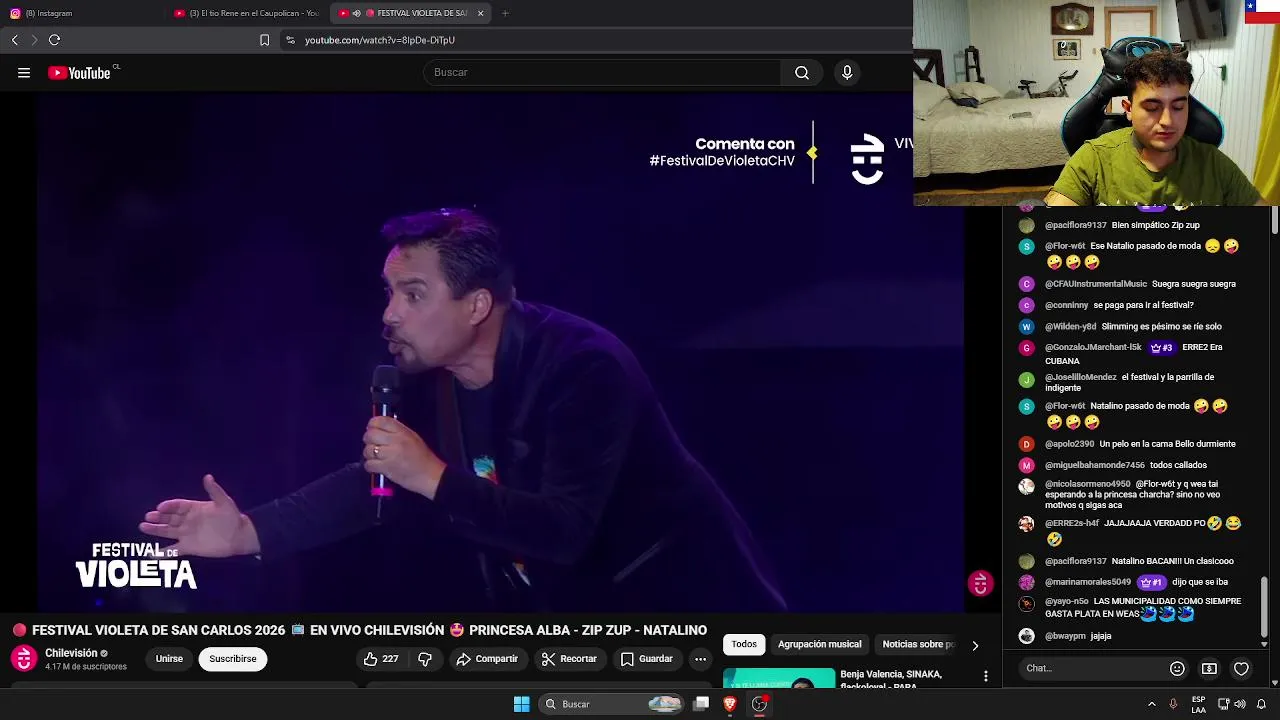
Task: Select the Noticias sobre chip
Action: coord(918,645)
